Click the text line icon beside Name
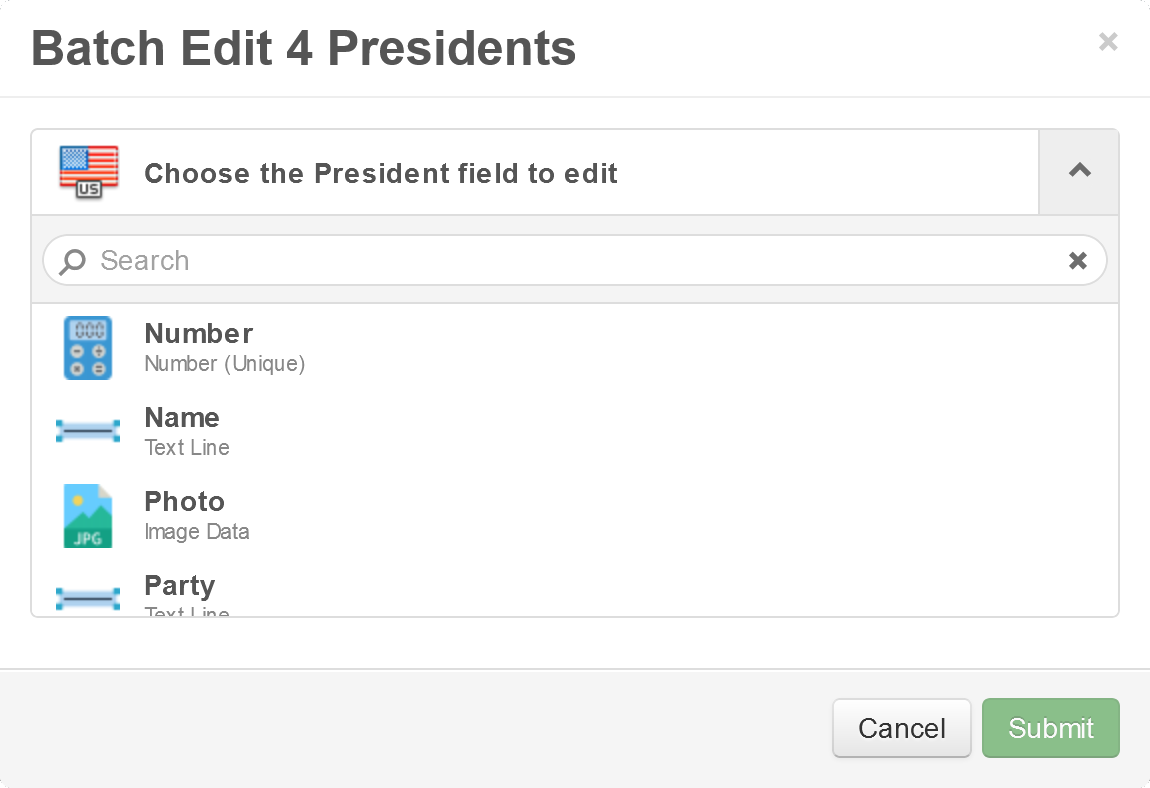This screenshot has height=788, width=1150. tap(88, 431)
